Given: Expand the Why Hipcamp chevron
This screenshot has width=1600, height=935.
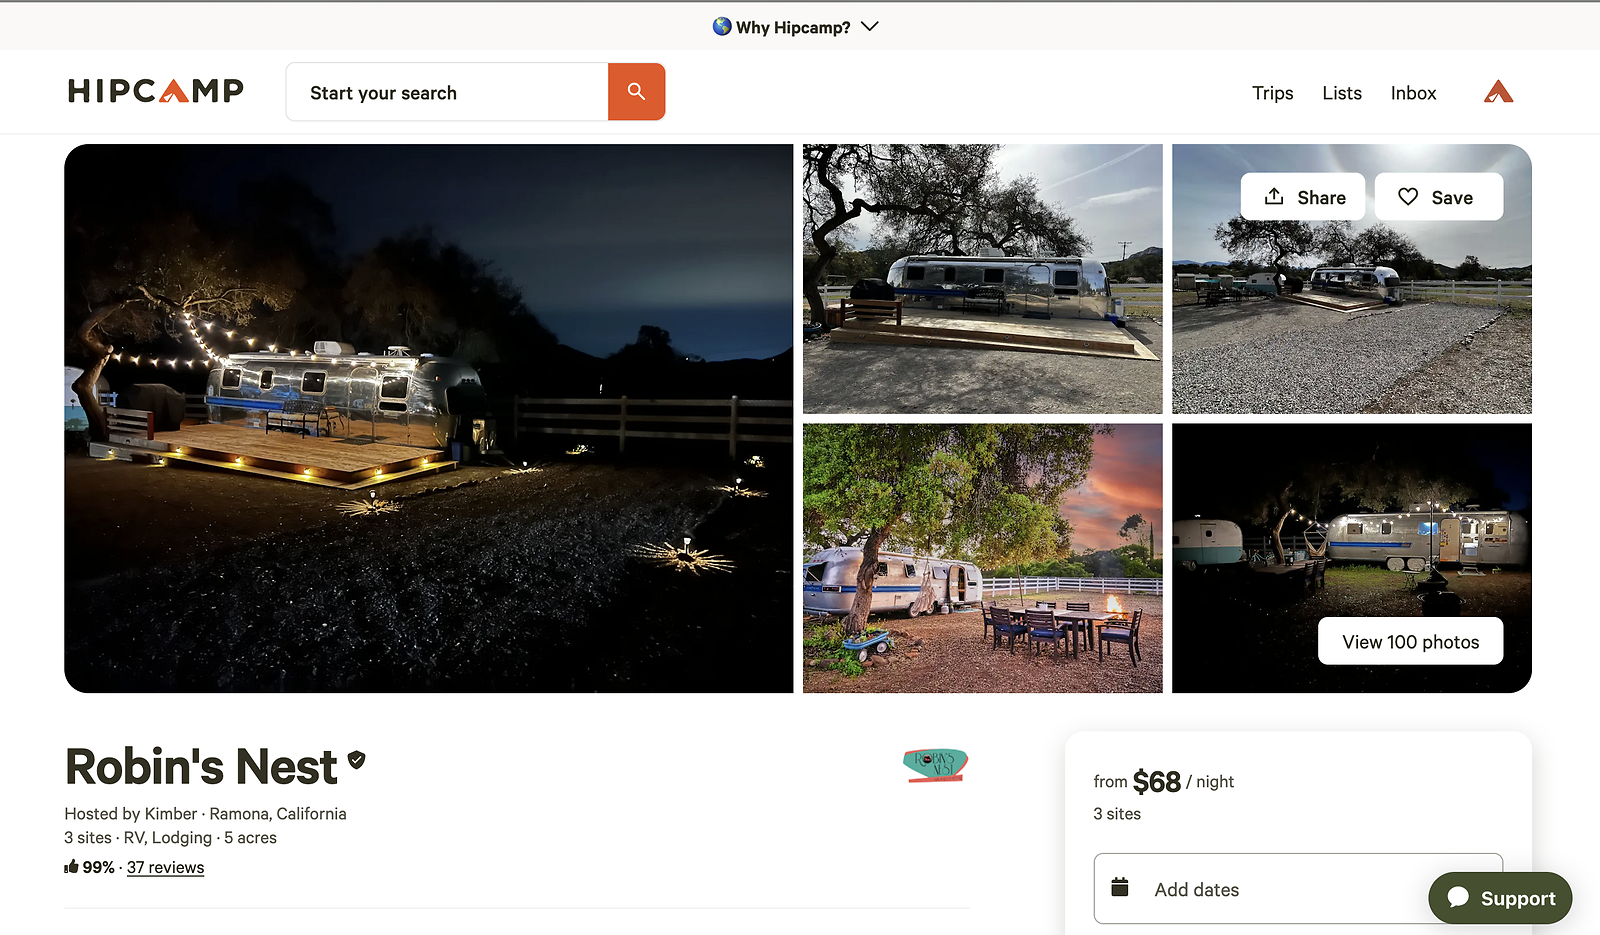Looking at the screenshot, I should pyautogui.click(x=870, y=27).
